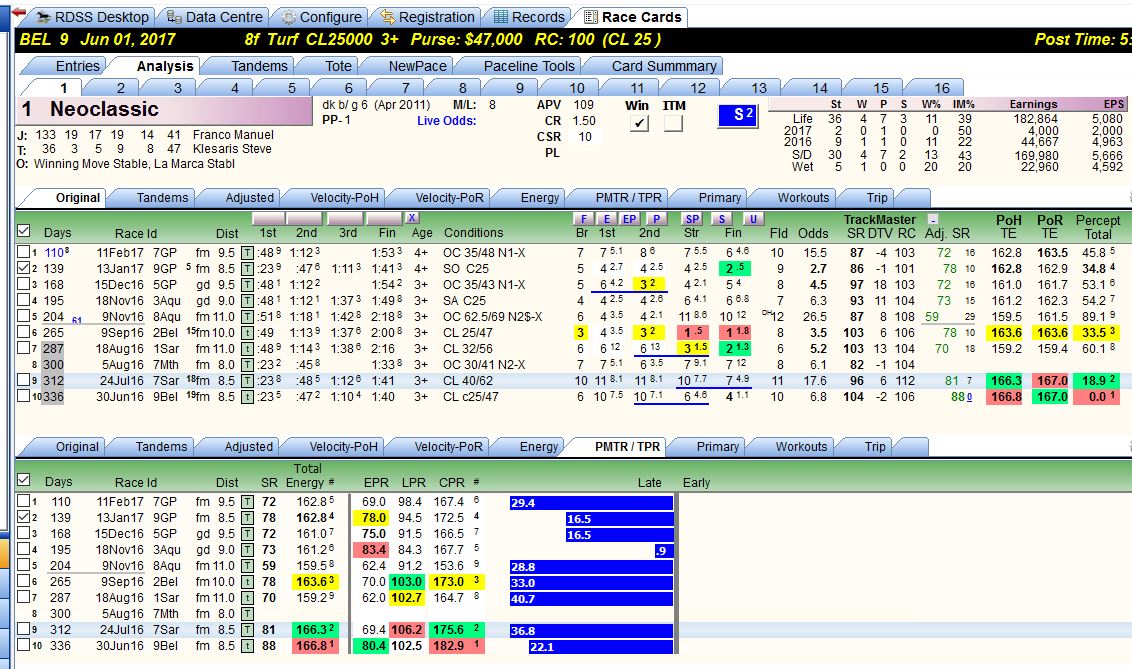Click the blank button above Fin time column
The width and height of the screenshot is (1132, 669).
tap(384, 218)
